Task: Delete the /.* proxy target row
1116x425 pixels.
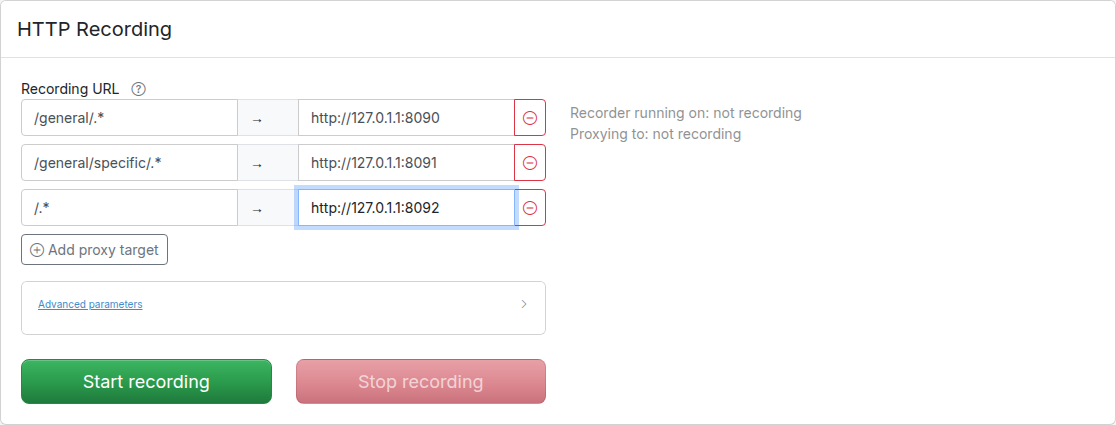Action: [x=530, y=208]
